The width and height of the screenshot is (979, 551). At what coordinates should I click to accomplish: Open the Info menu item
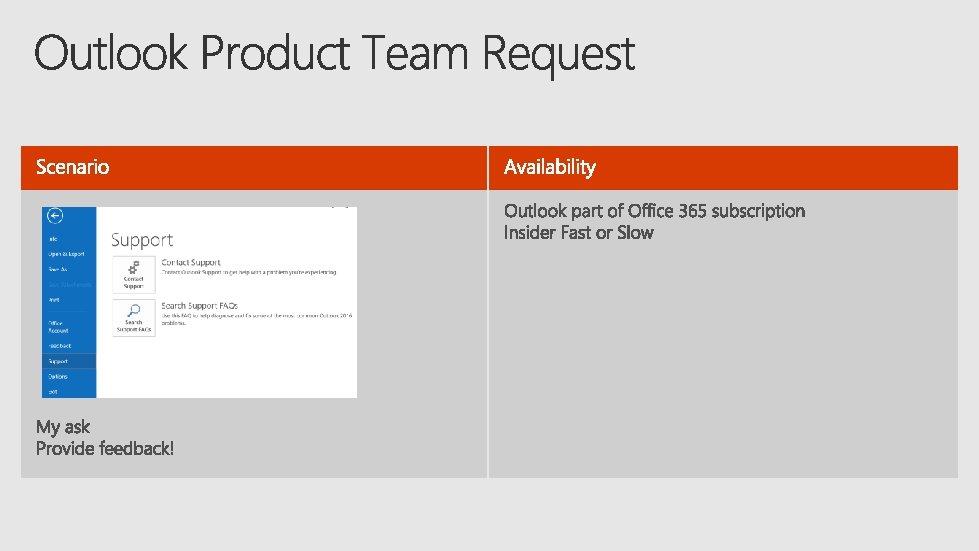(x=53, y=239)
